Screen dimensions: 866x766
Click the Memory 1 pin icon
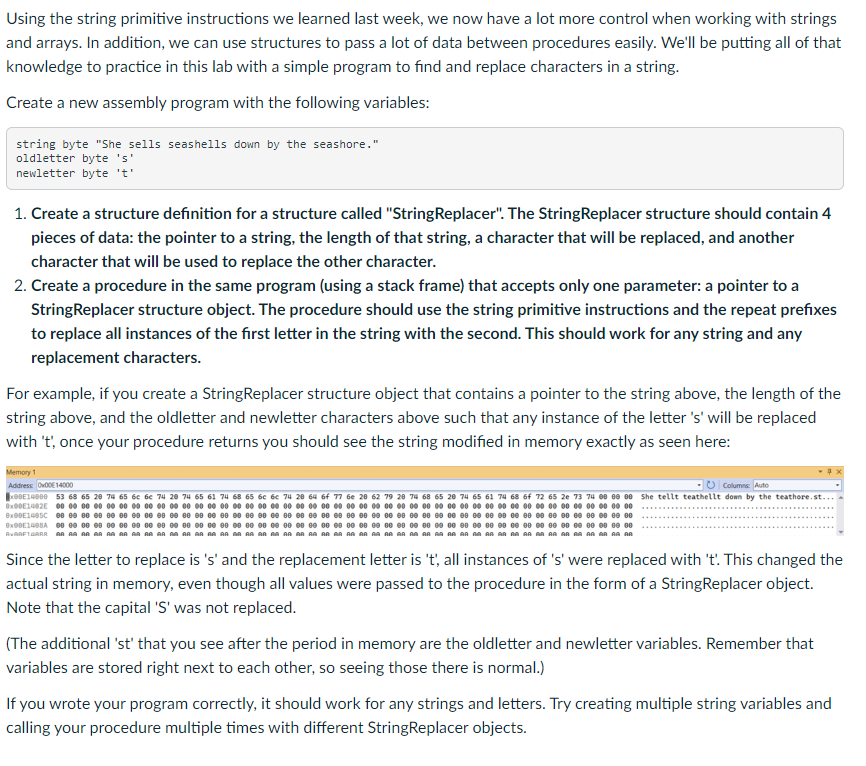click(829, 472)
